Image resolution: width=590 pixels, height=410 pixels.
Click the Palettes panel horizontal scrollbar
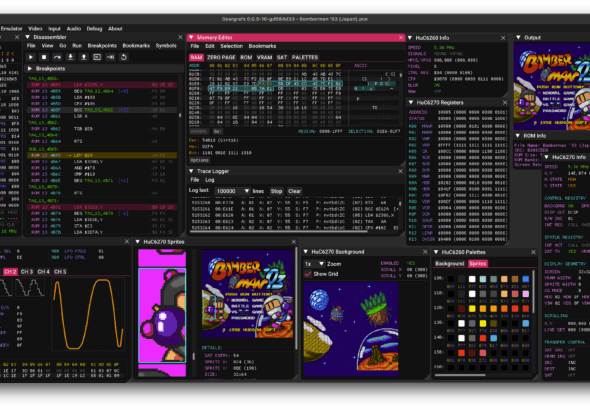pyautogui.click(x=460, y=375)
